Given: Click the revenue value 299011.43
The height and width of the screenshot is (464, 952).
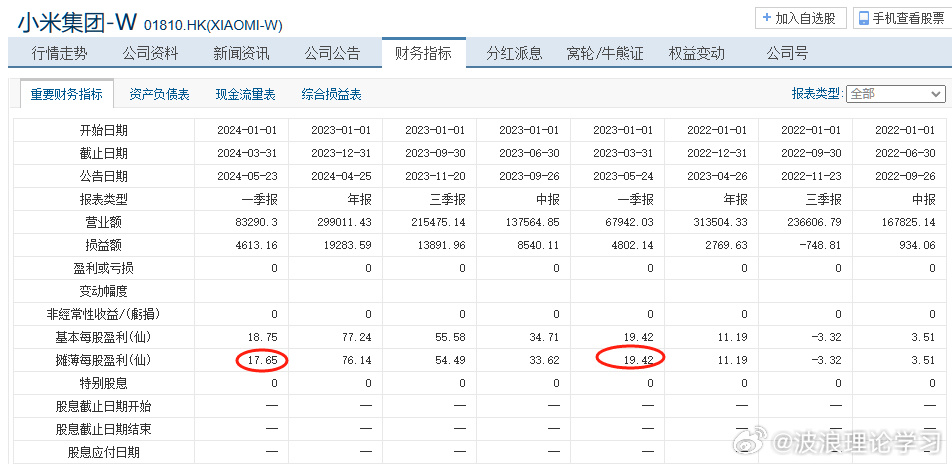Looking at the screenshot, I should tap(345, 222).
